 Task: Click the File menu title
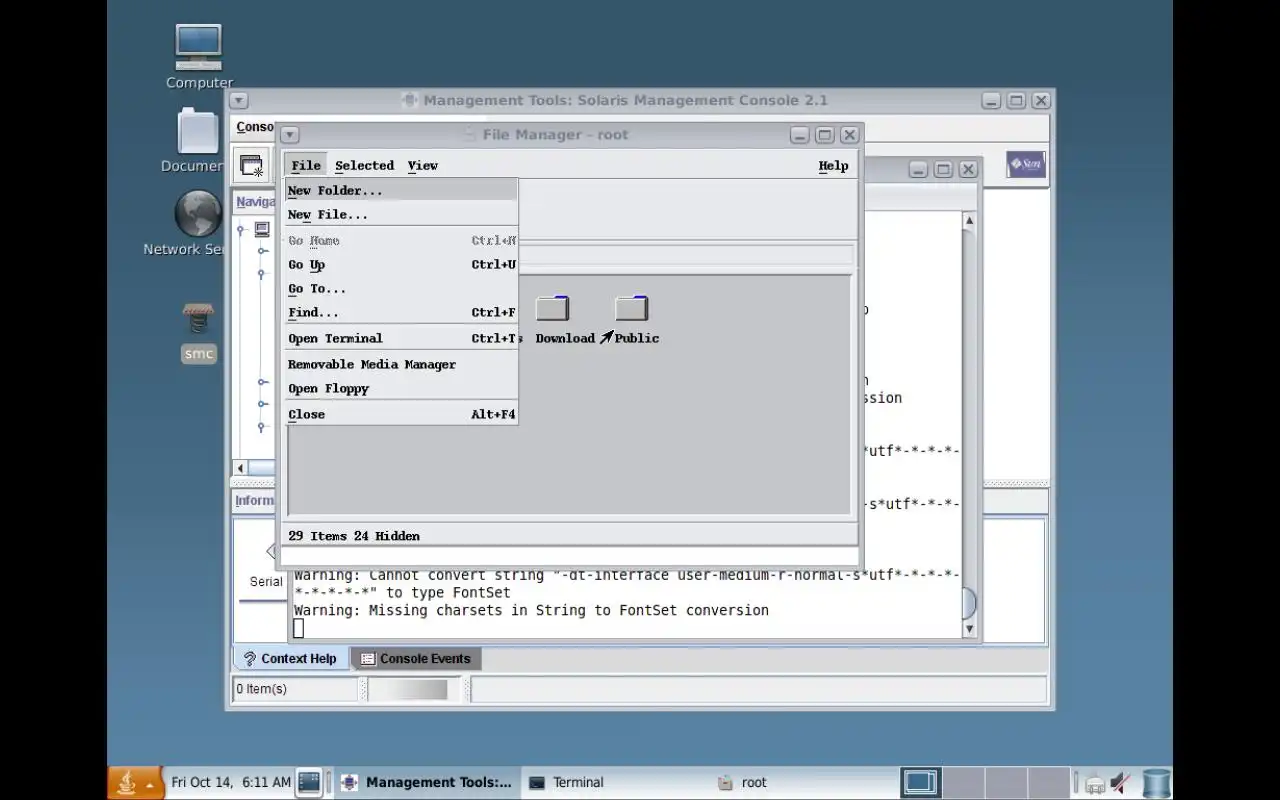(305, 166)
